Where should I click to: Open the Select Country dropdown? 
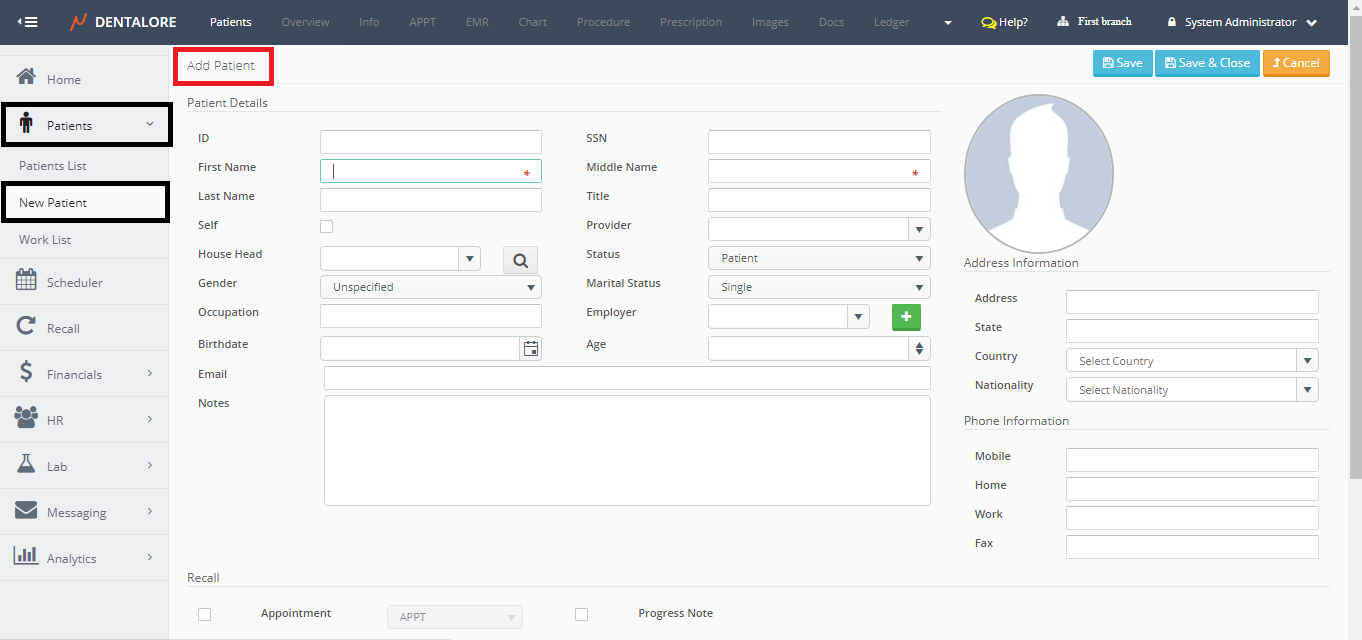[x=1192, y=361]
